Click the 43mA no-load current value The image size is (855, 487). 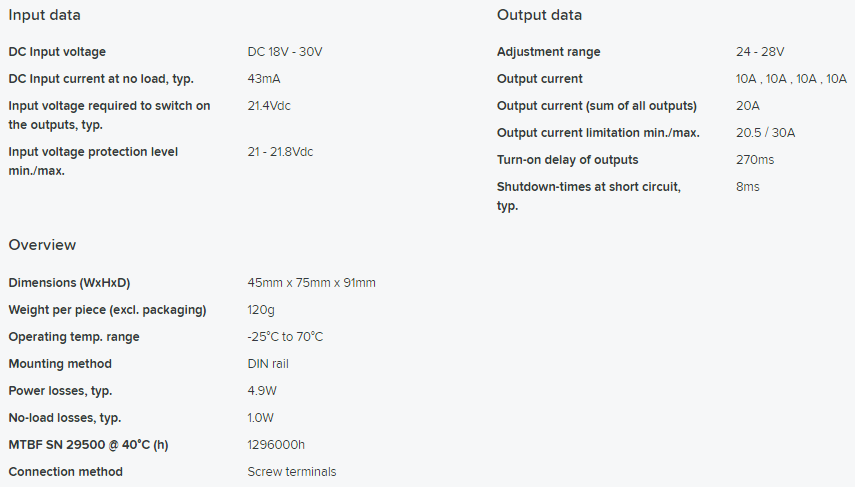(263, 79)
